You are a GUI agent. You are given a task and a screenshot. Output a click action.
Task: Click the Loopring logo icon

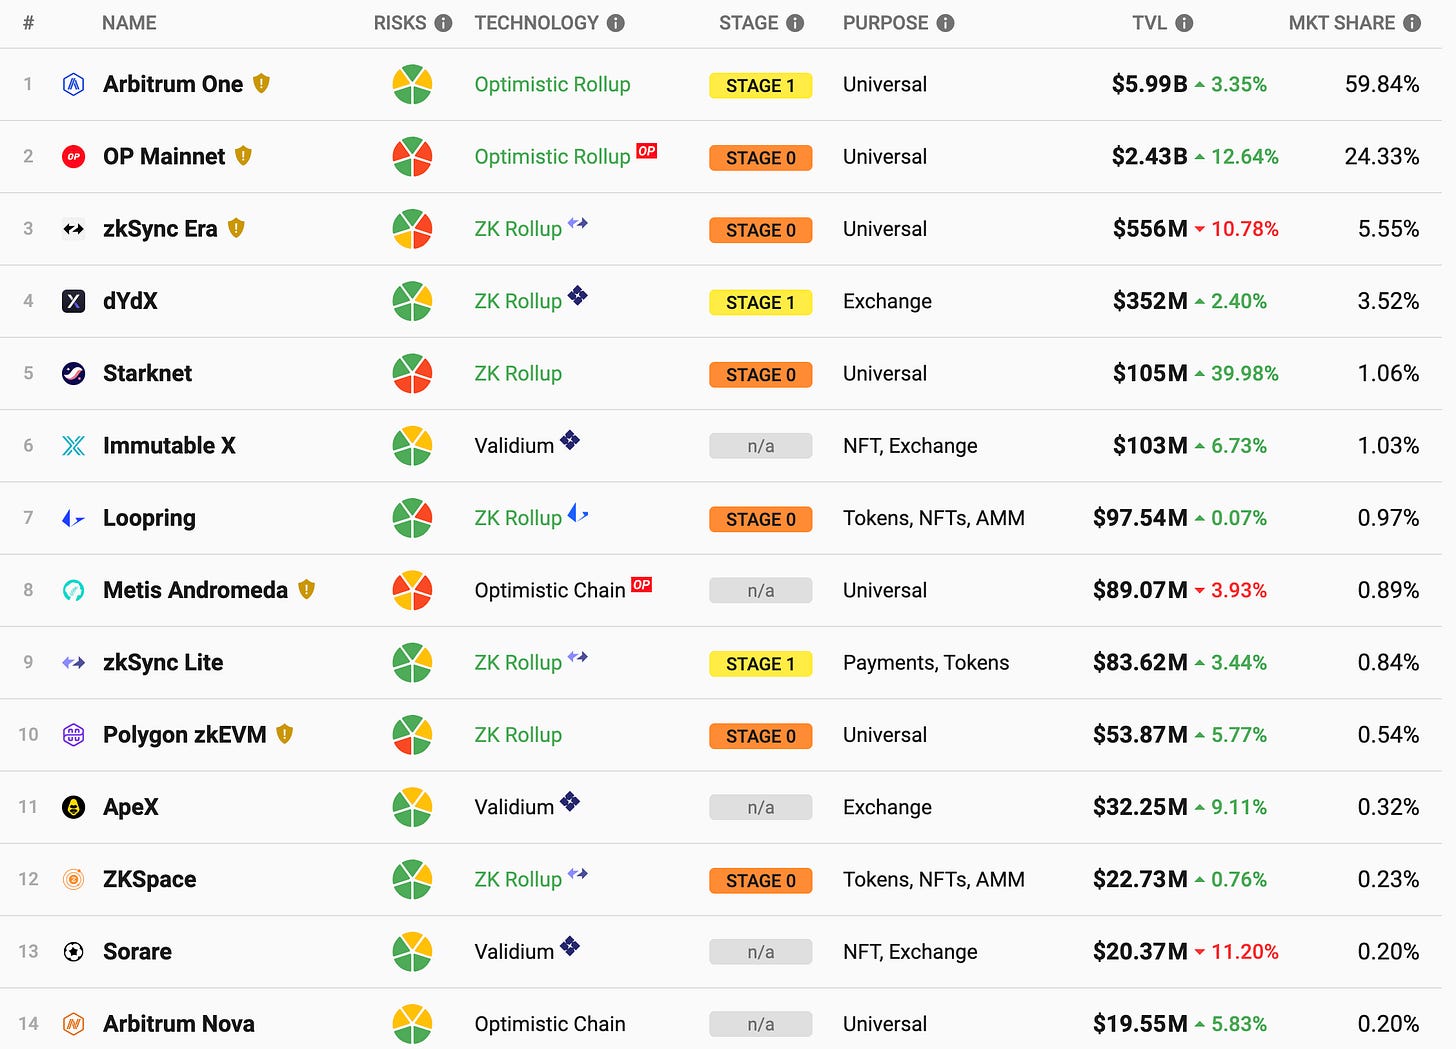pos(73,518)
